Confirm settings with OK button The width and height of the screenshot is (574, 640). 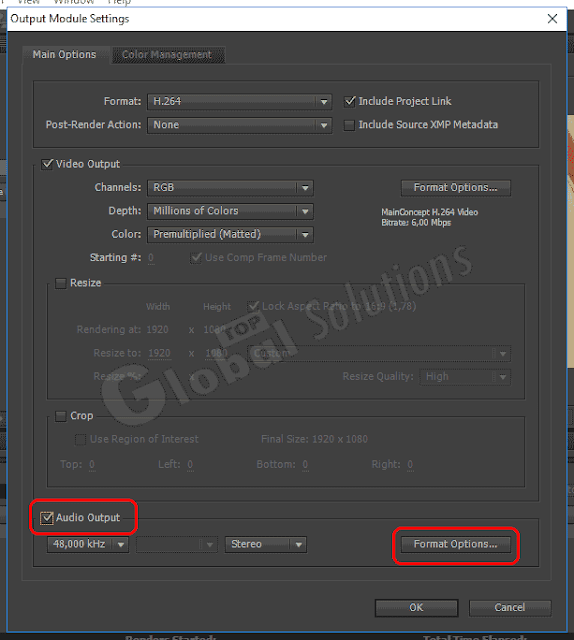coord(416,608)
